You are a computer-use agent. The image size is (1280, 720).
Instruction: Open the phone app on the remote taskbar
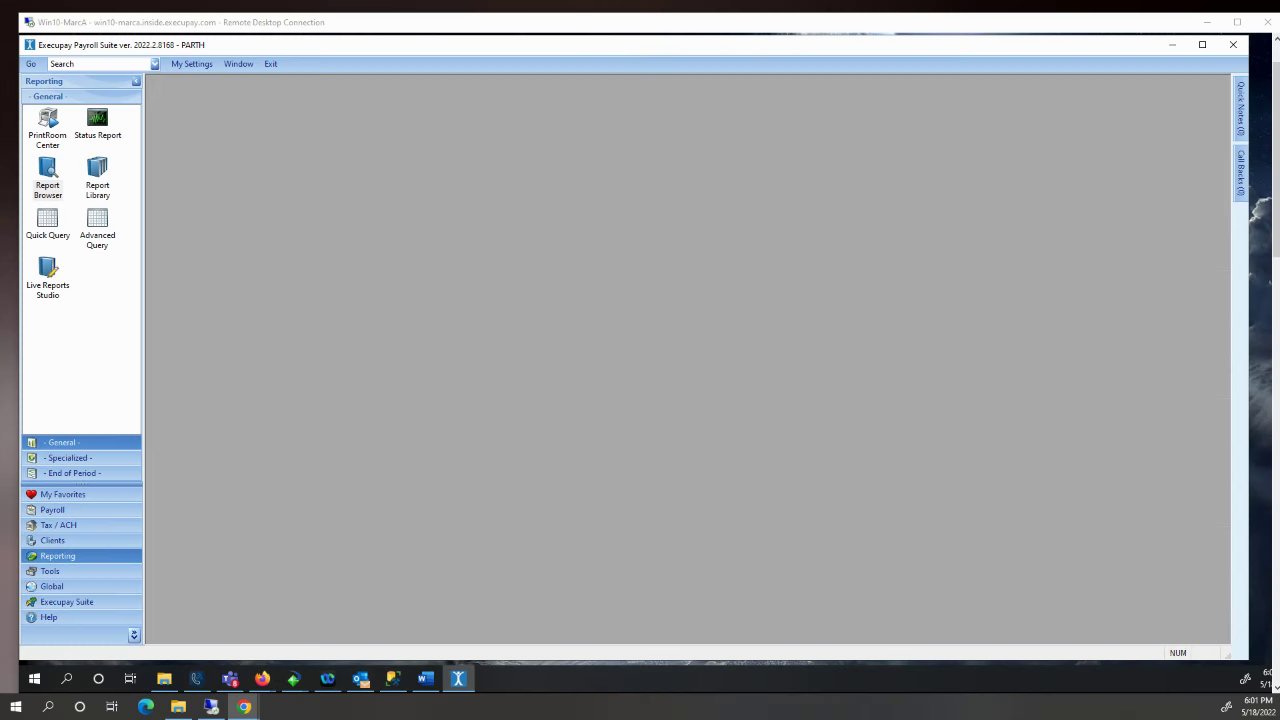click(x=197, y=679)
